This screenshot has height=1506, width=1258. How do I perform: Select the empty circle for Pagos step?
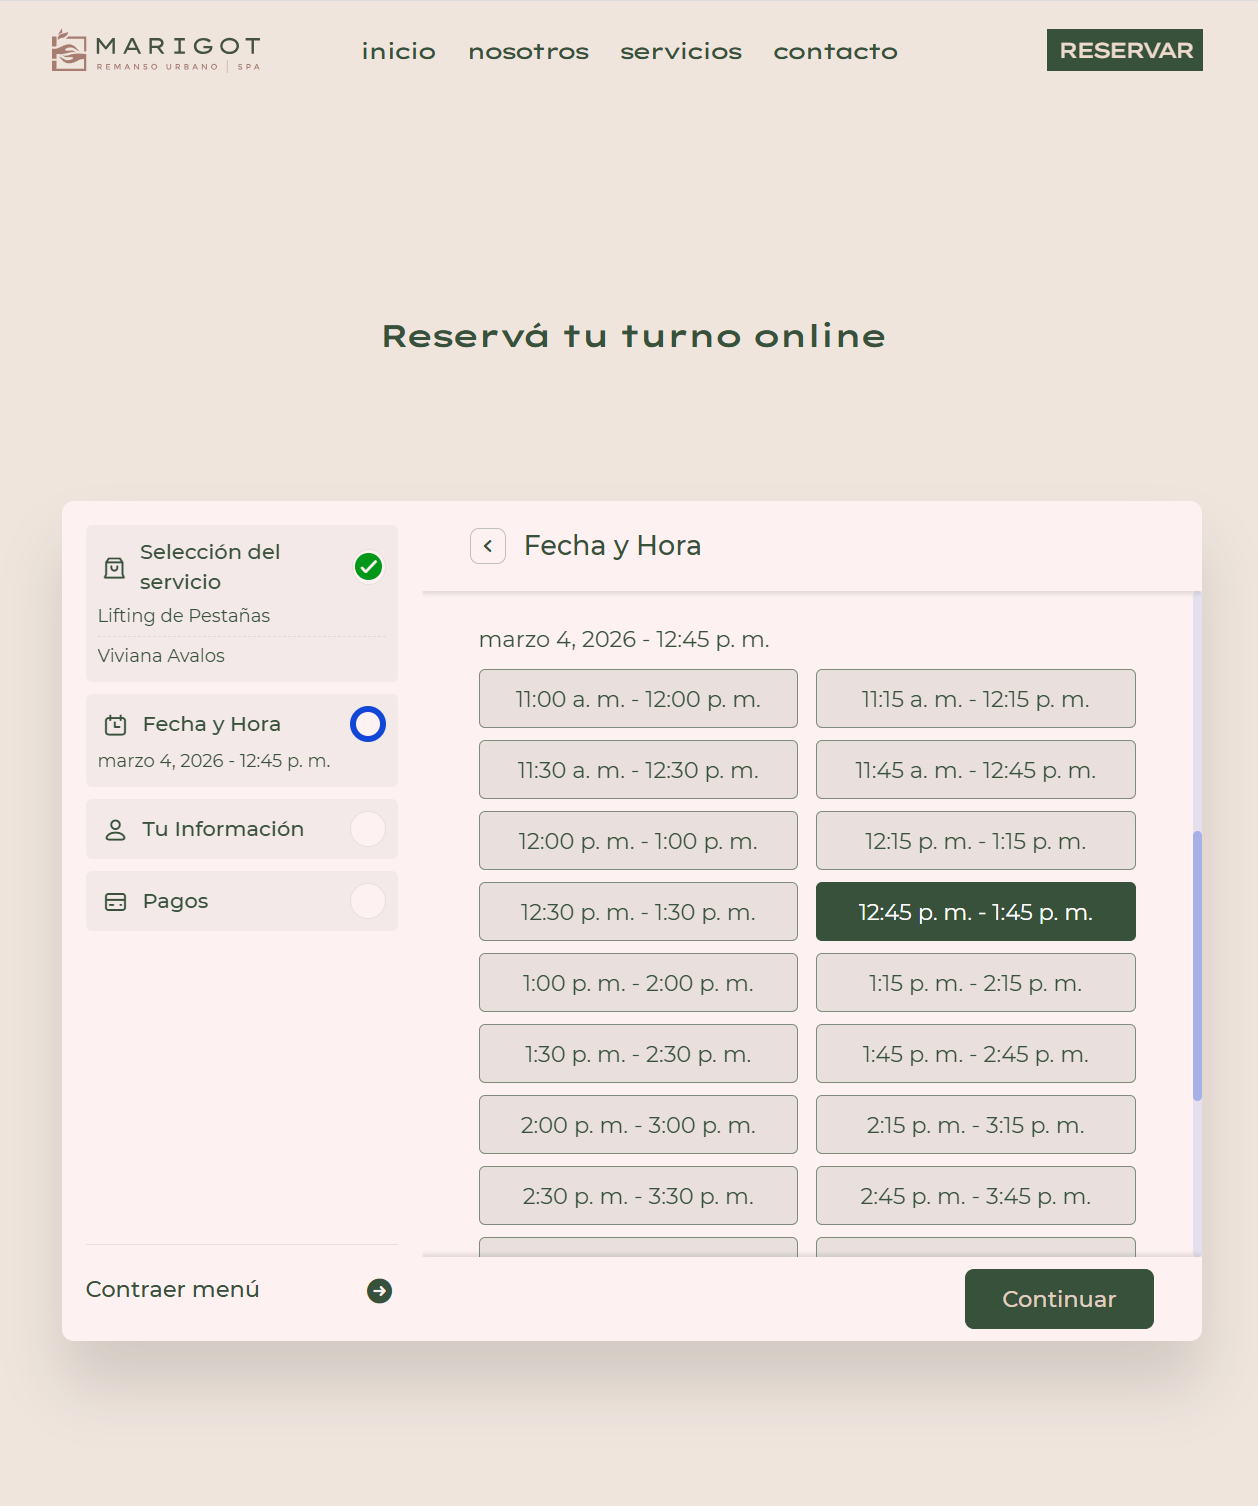[x=368, y=901]
